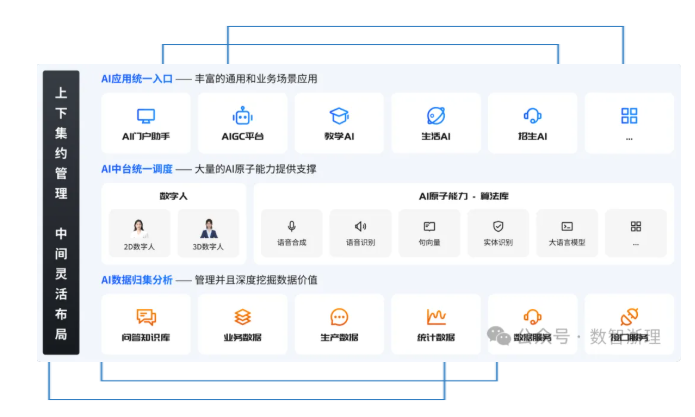Click the AI应用统一入口 heading
Screen dimensions: 695x417
(136, 79)
